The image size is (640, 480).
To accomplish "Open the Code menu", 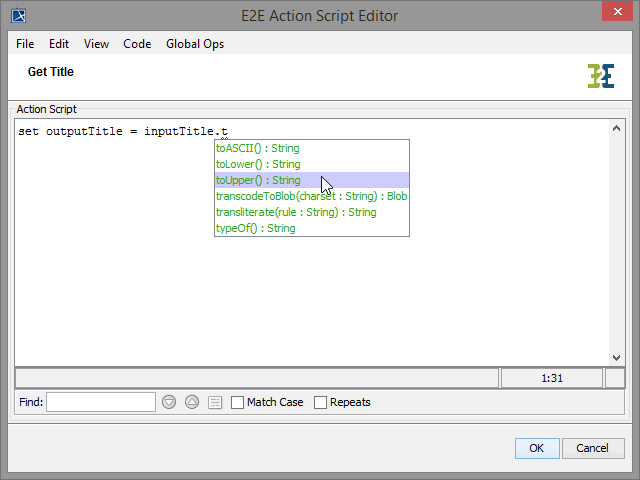I will (x=137, y=44).
